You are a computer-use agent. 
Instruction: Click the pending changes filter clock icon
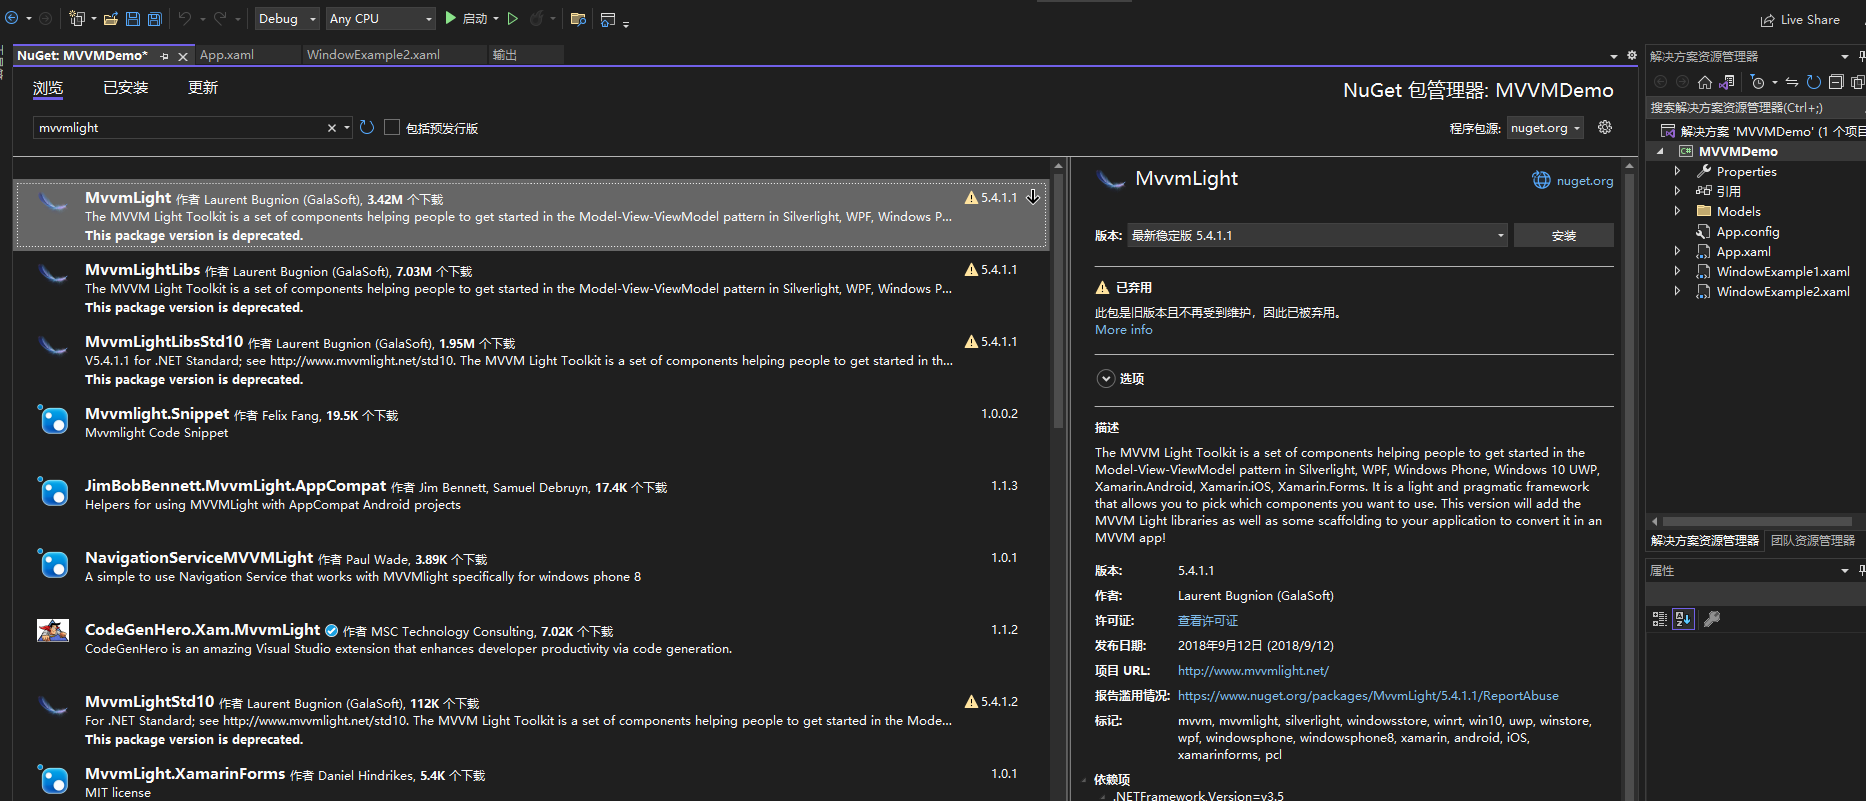click(1758, 82)
